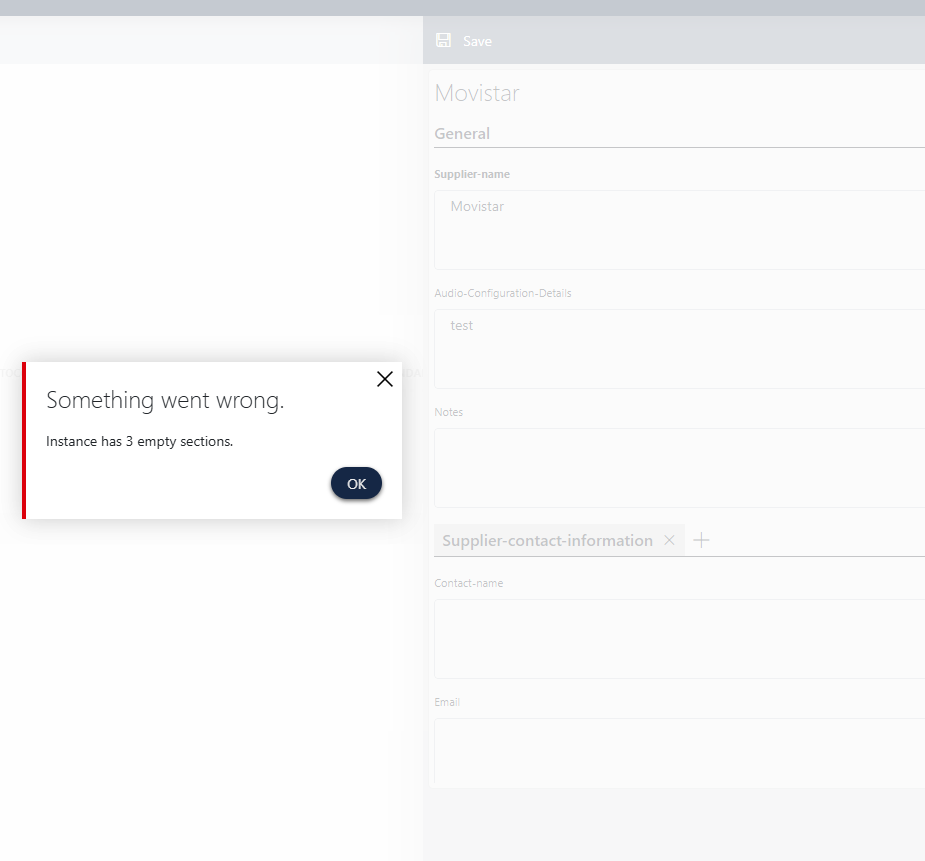Viewport: 925px width, 861px height.
Task: Click the Email field label
Action: coord(447,702)
